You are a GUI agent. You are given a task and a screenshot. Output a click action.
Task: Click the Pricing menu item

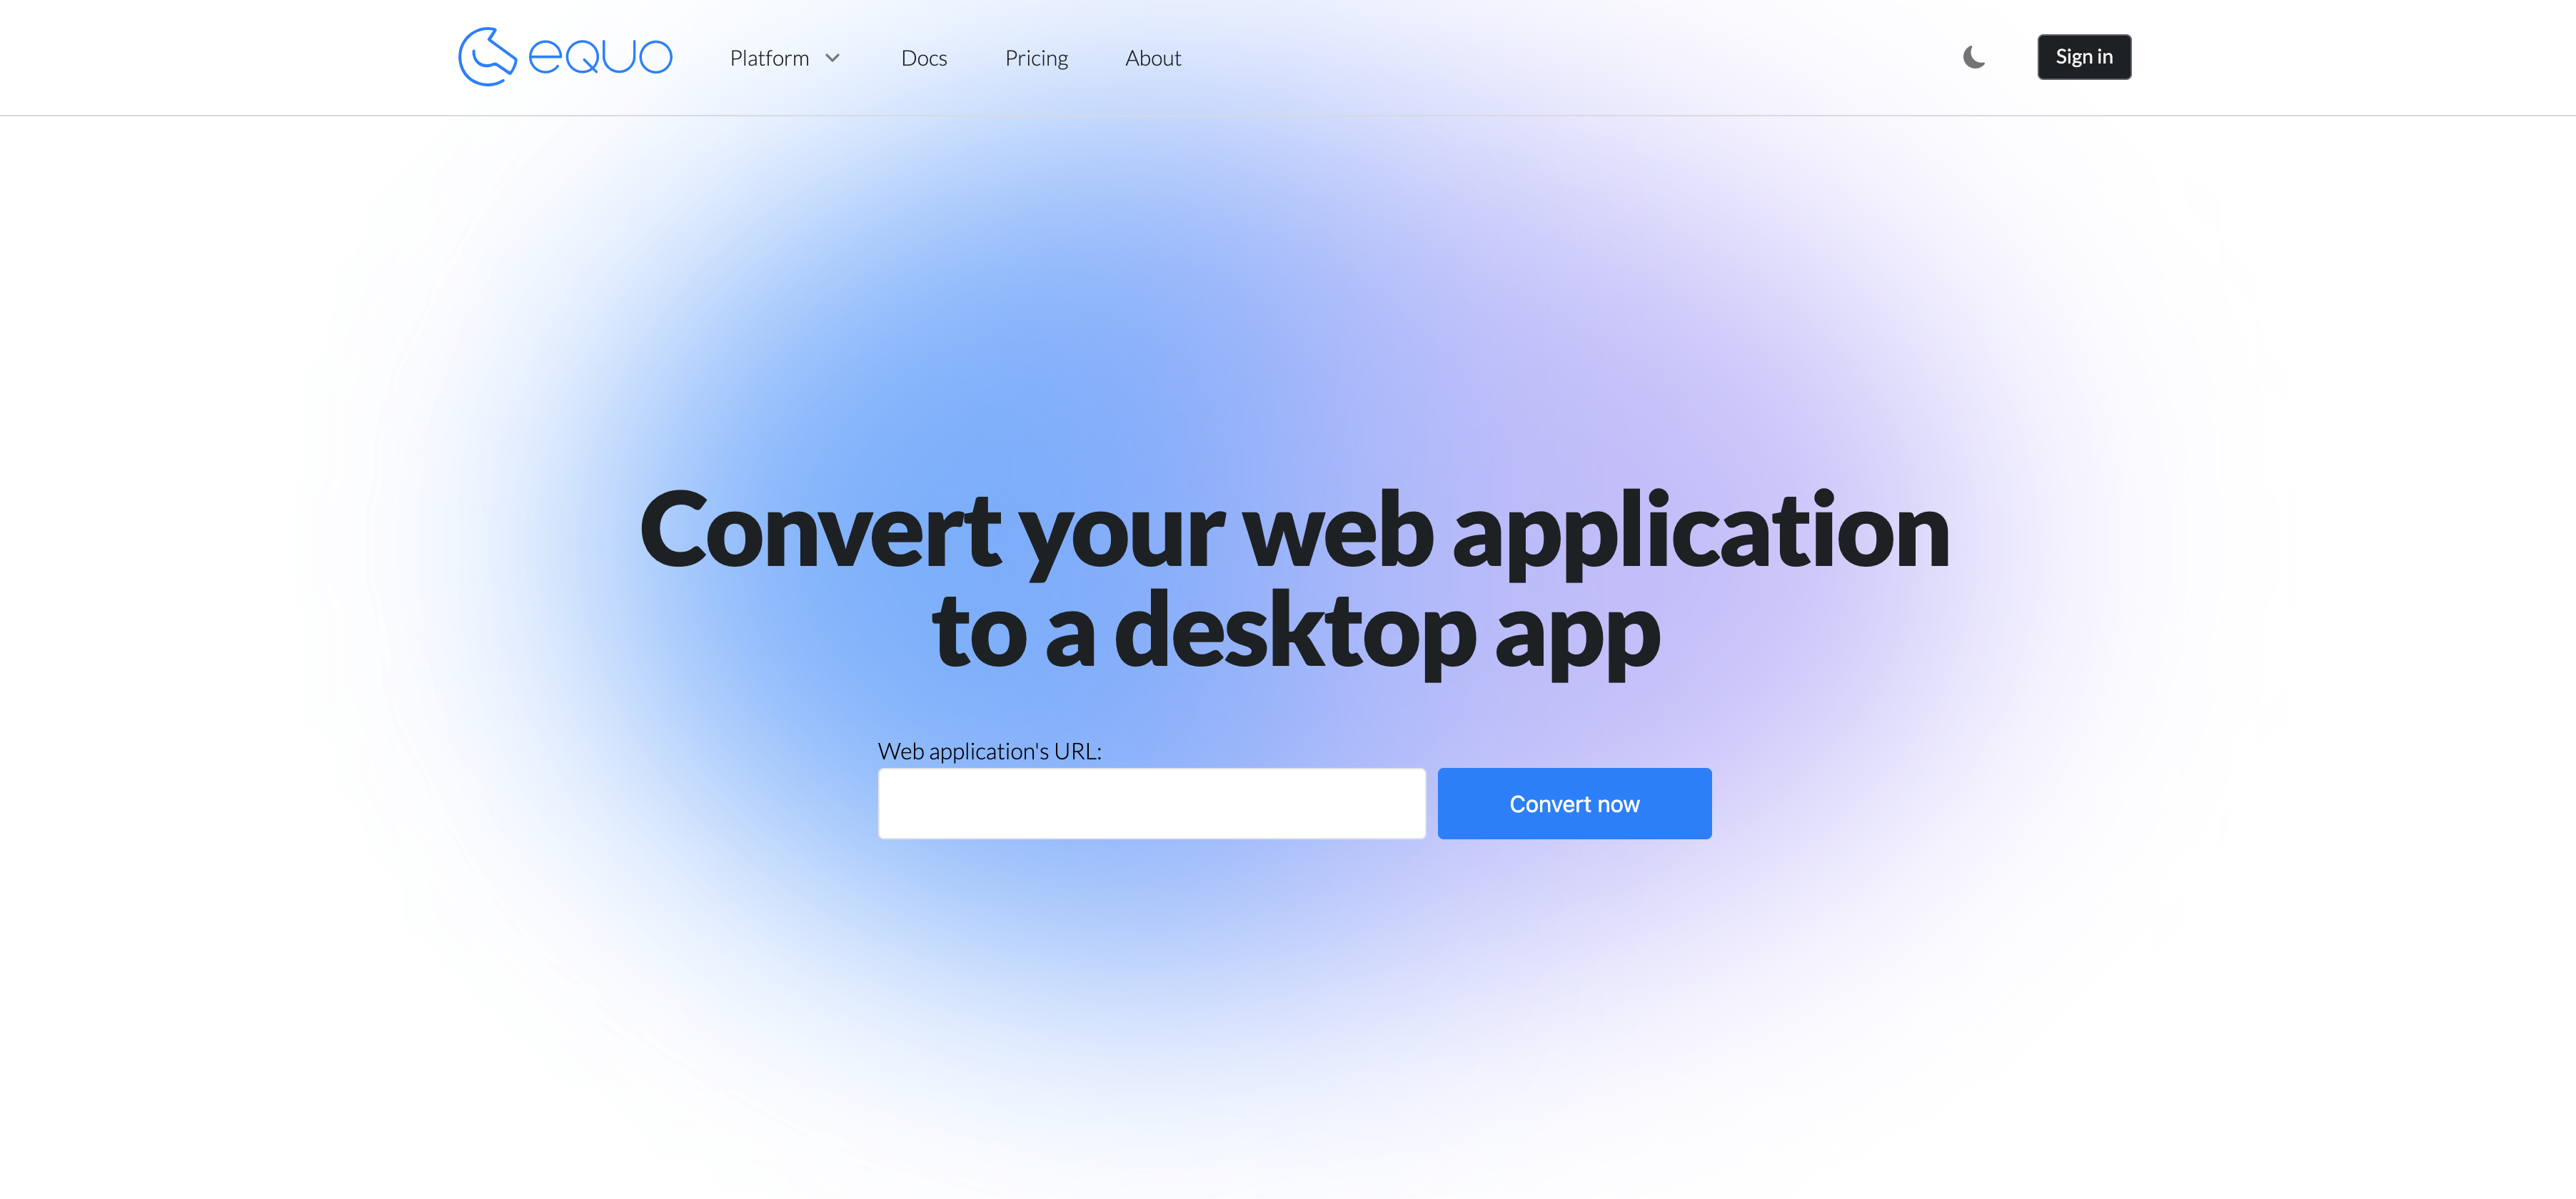1035,56
